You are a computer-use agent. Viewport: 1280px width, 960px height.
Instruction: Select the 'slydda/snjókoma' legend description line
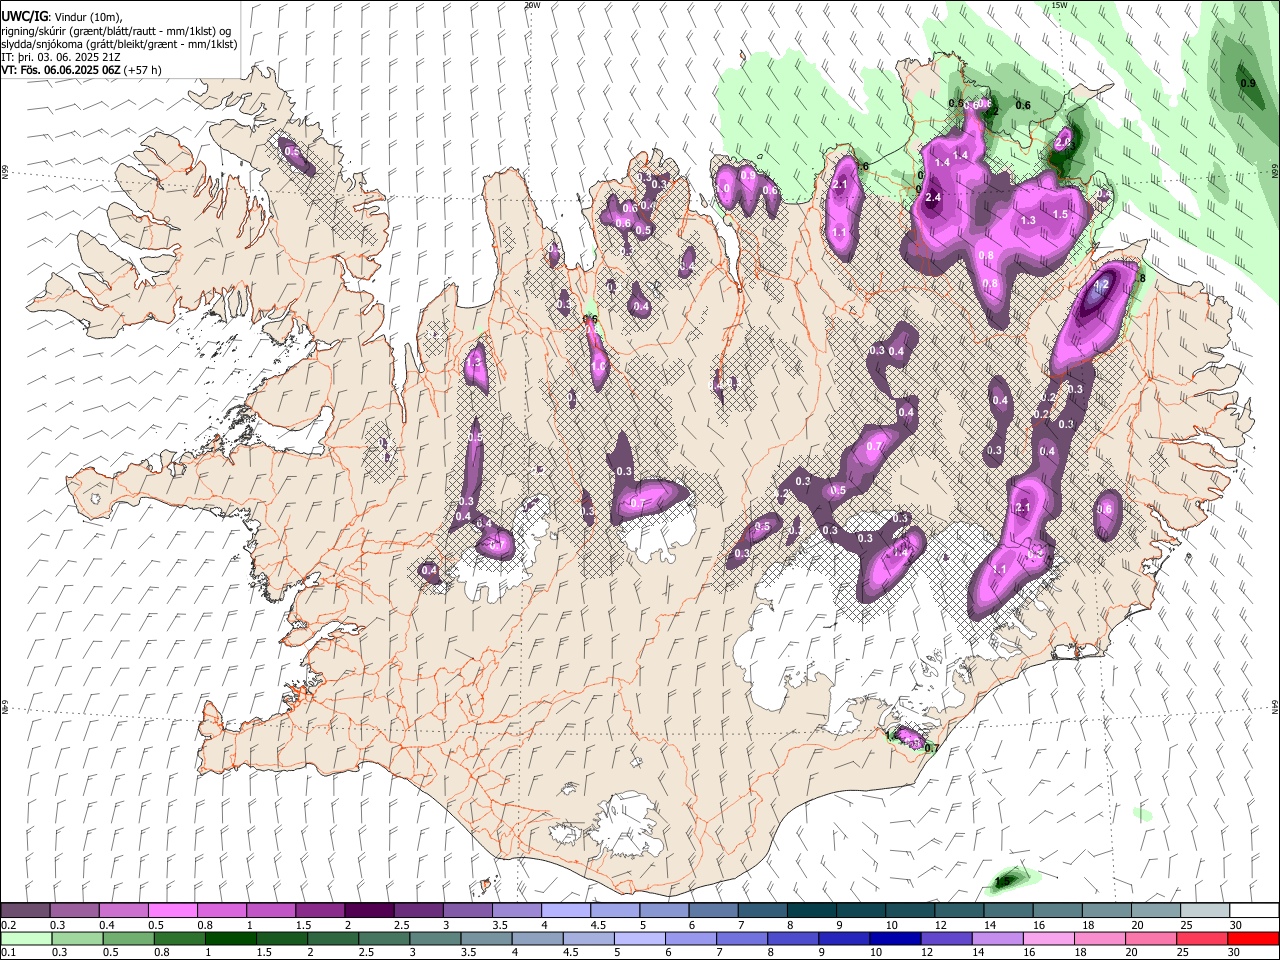(119, 44)
